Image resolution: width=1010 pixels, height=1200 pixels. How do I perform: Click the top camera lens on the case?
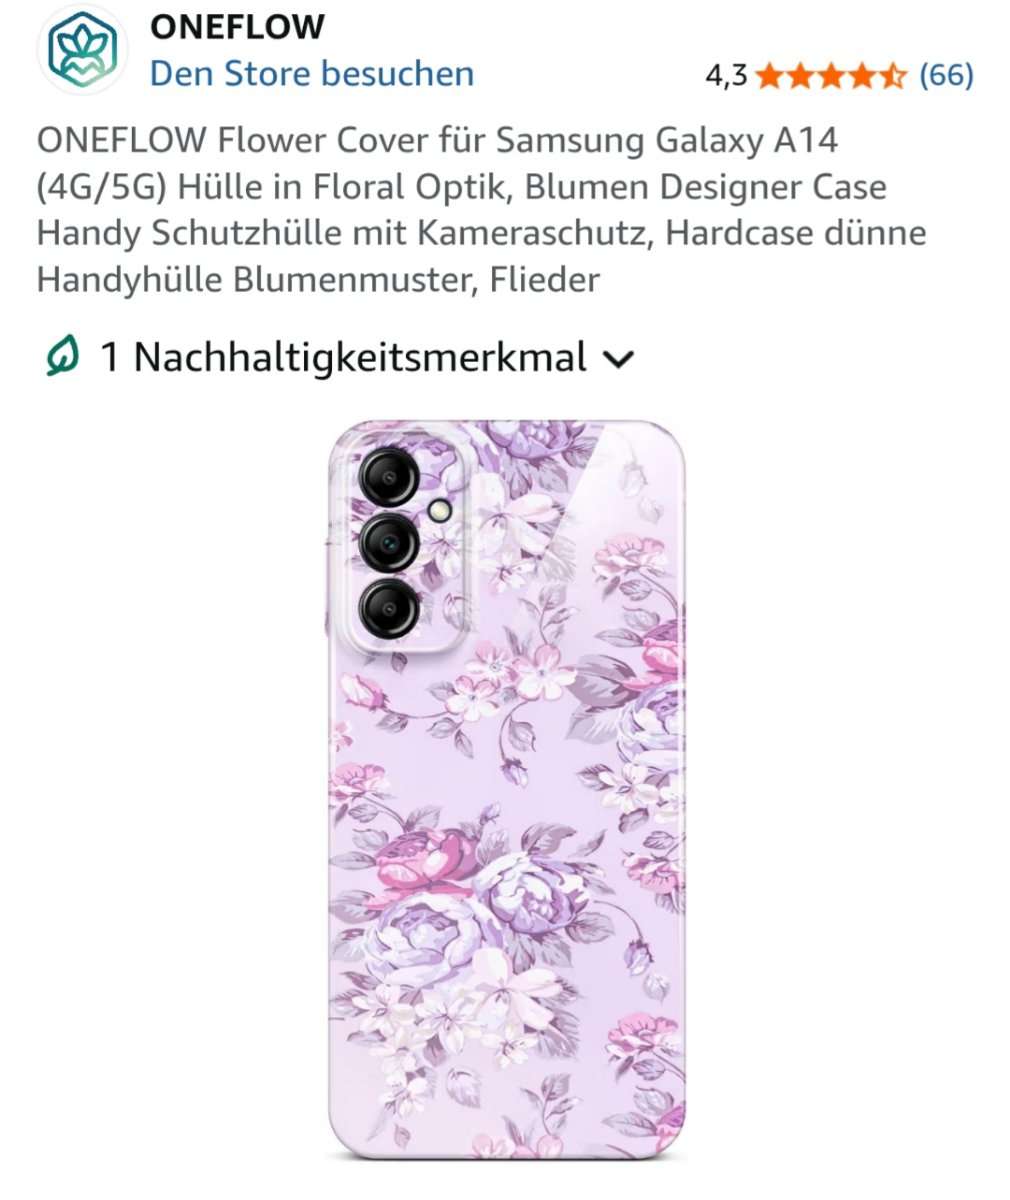click(388, 477)
